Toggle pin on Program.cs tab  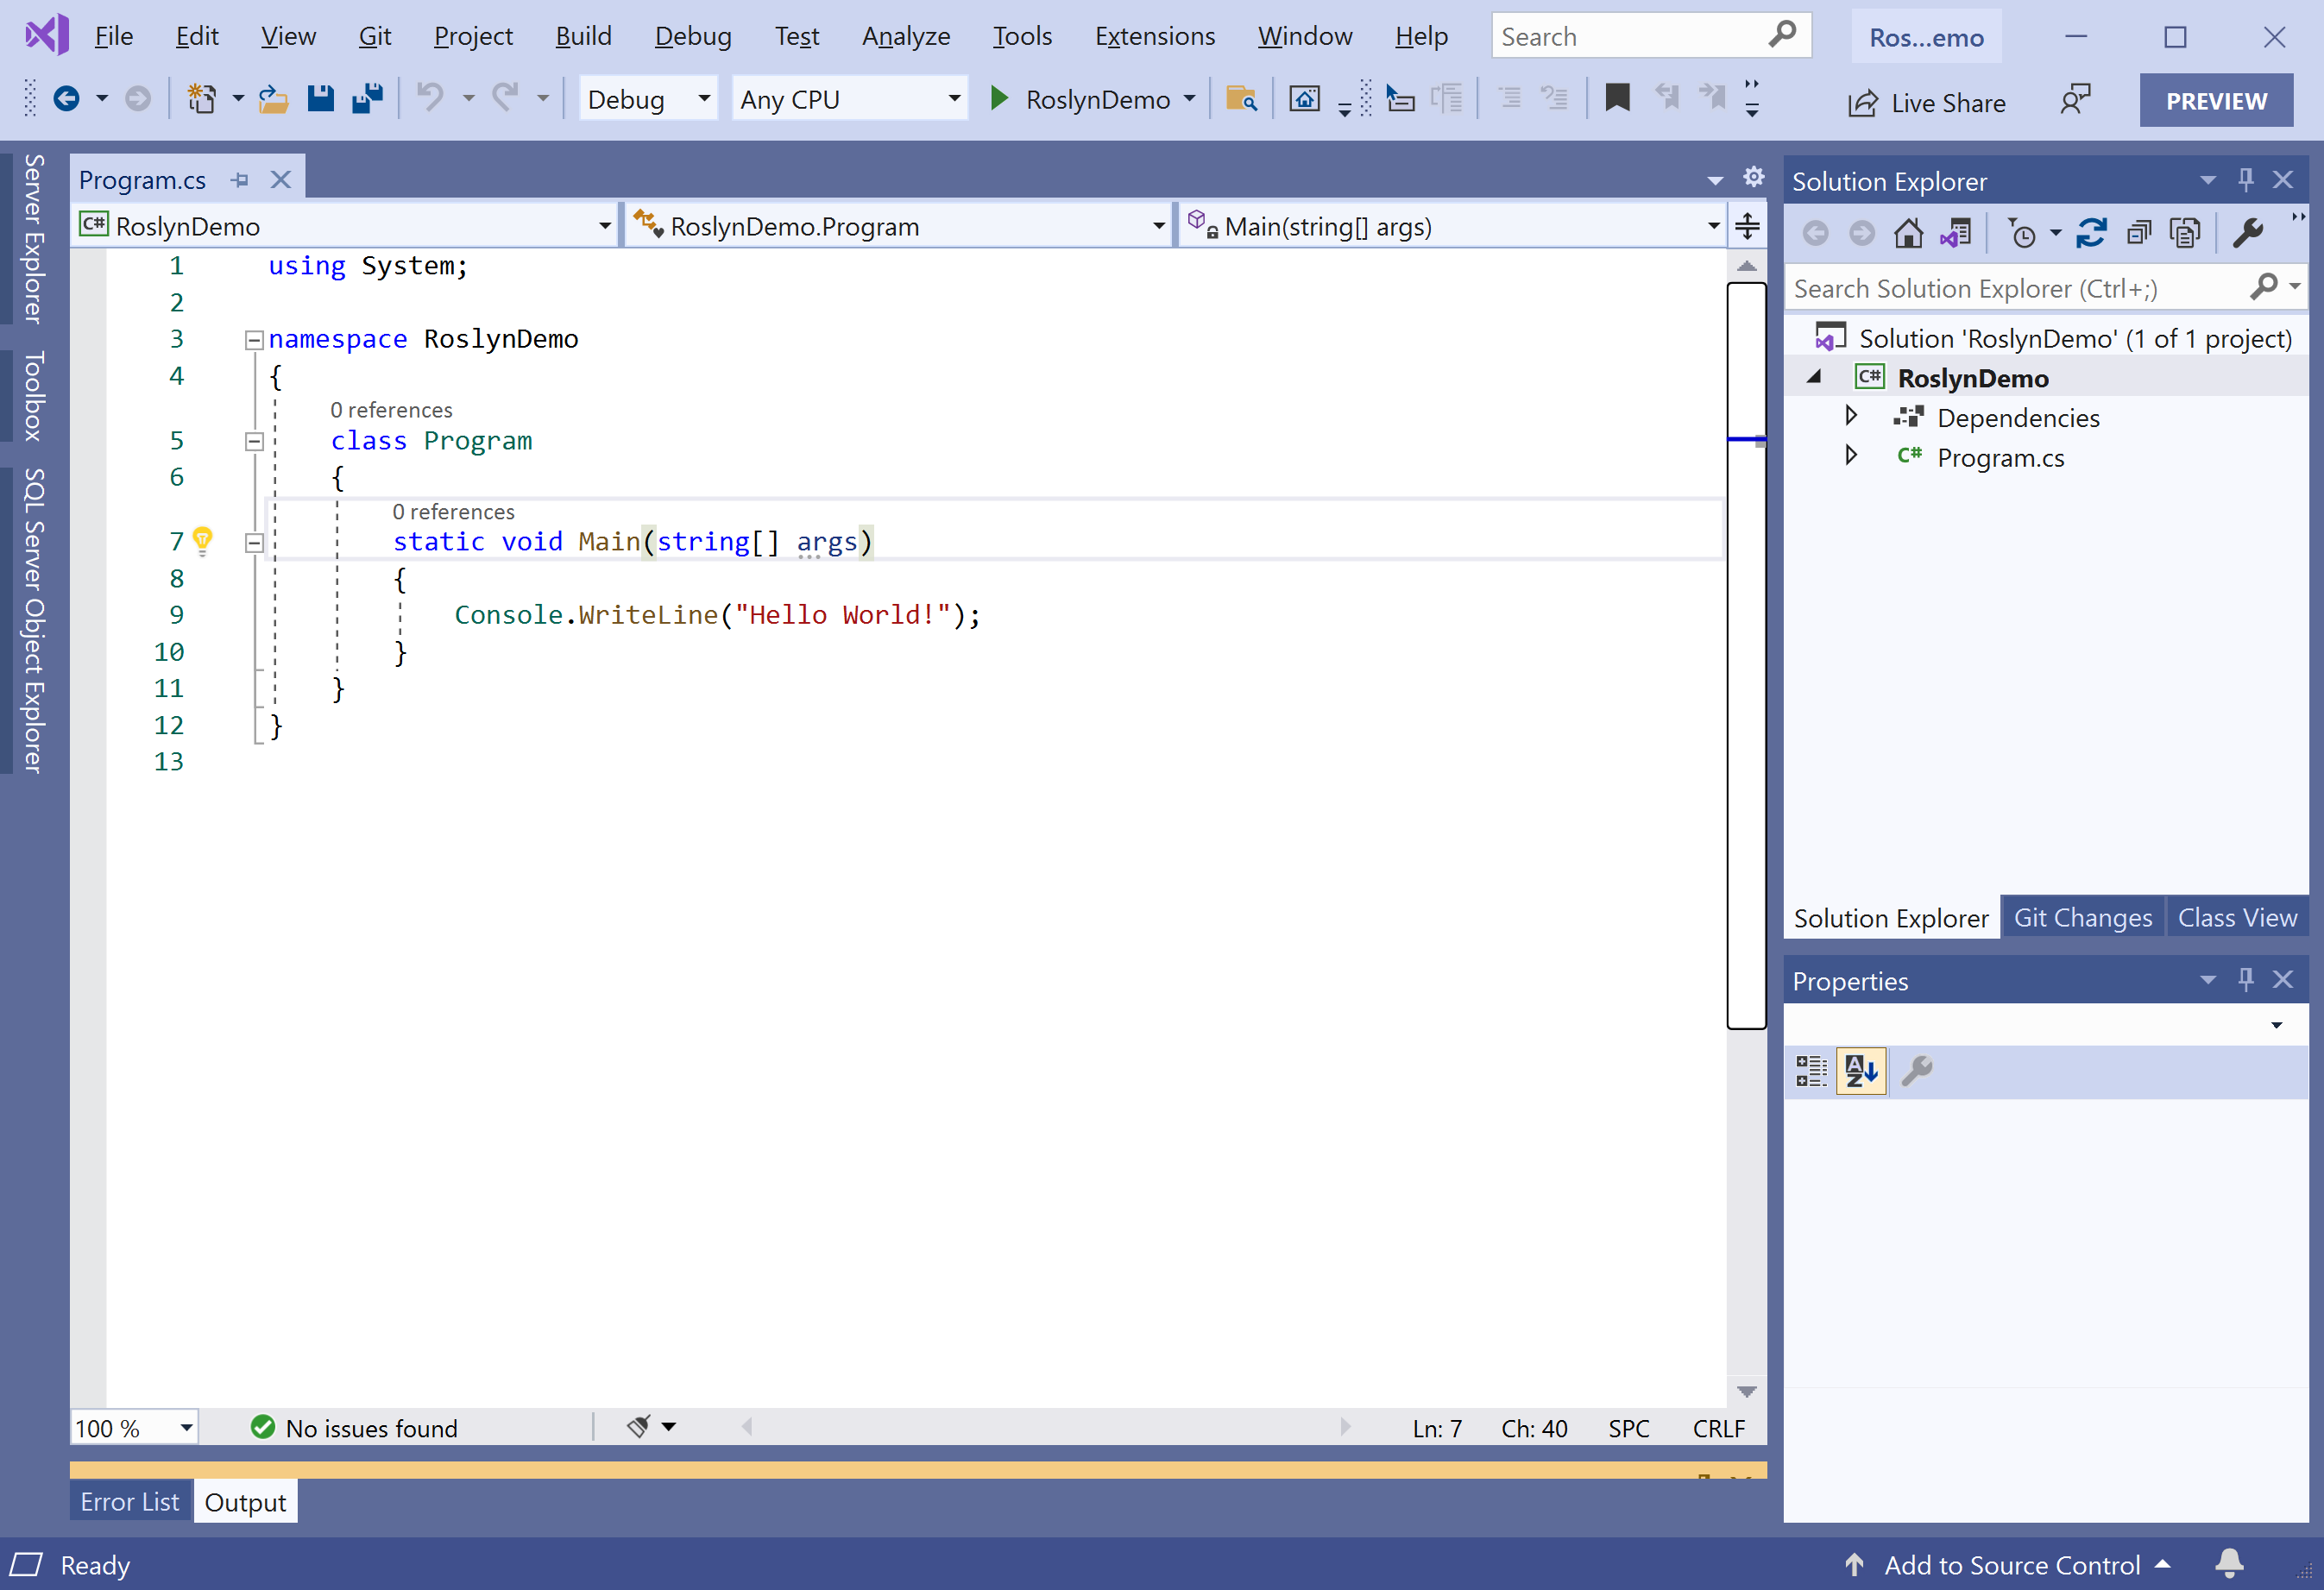(x=240, y=180)
